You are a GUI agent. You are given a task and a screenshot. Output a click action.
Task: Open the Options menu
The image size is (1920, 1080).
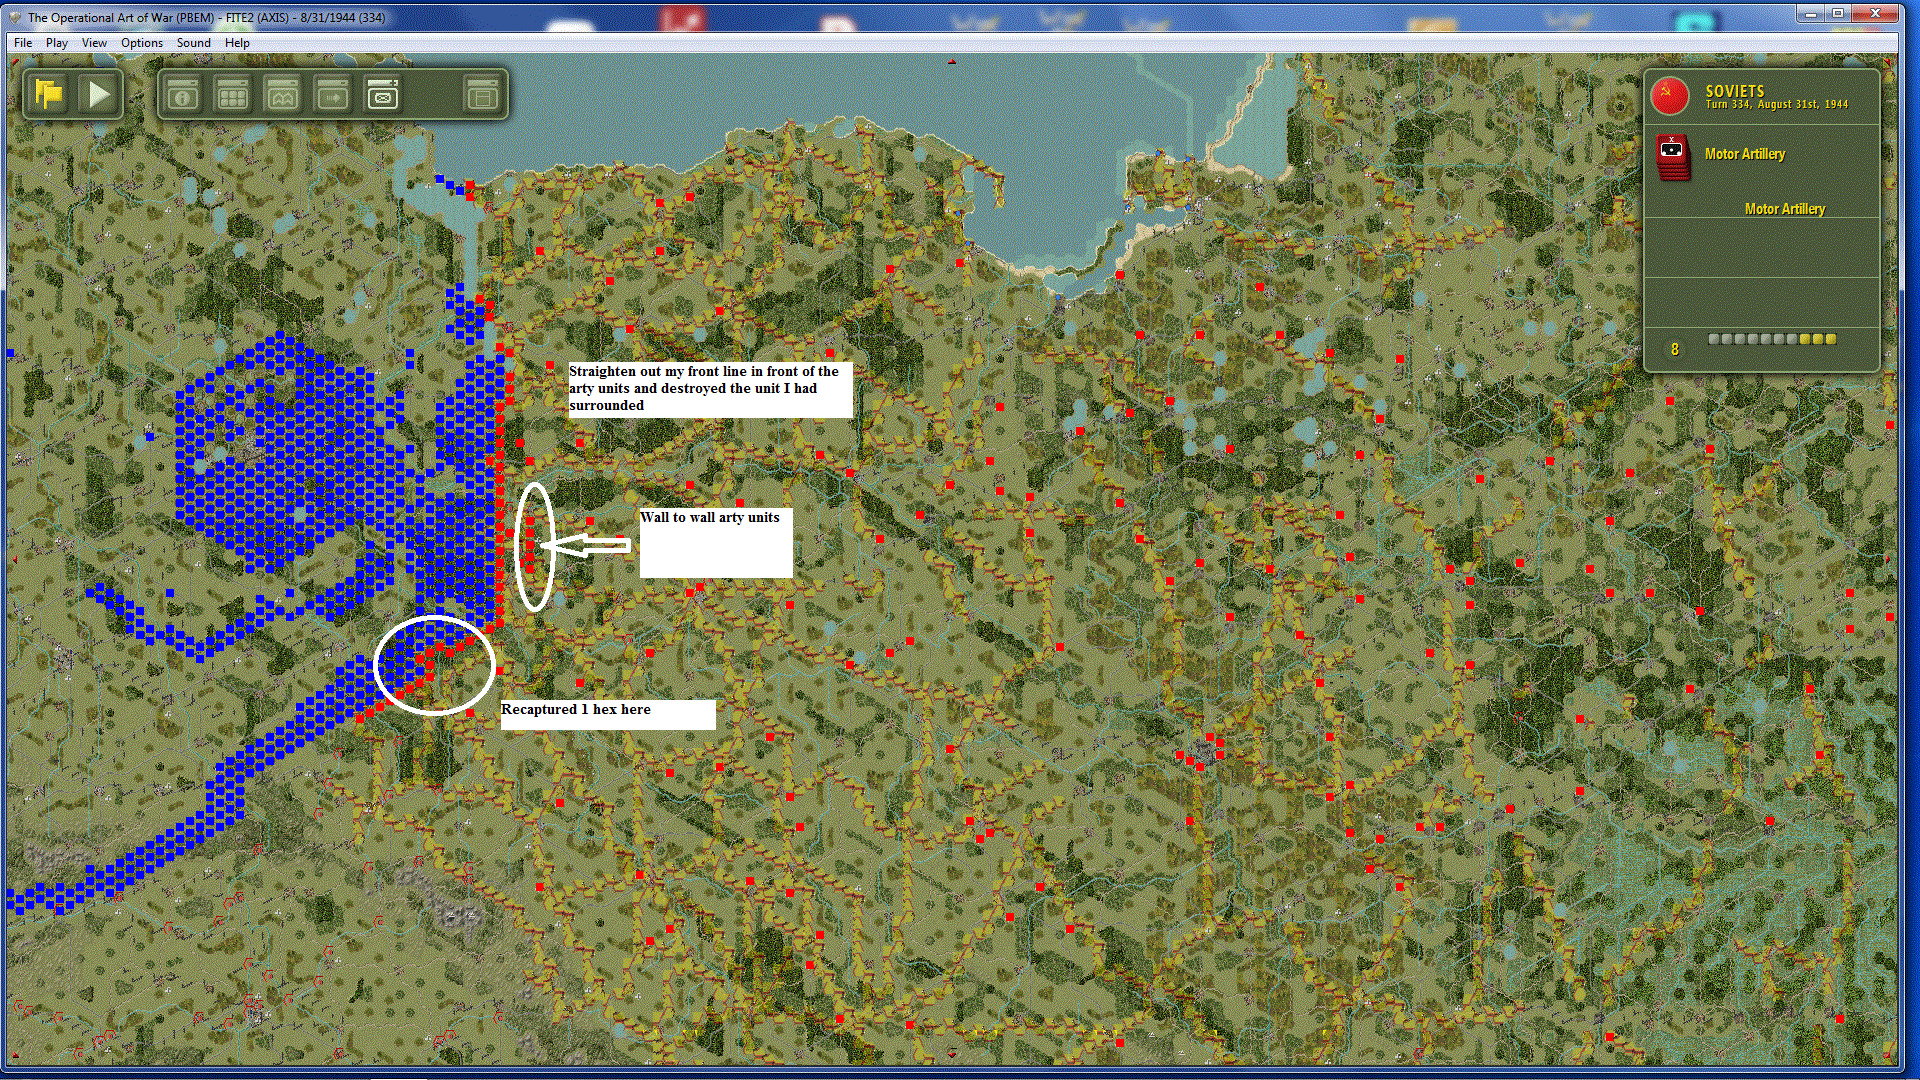pos(141,43)
